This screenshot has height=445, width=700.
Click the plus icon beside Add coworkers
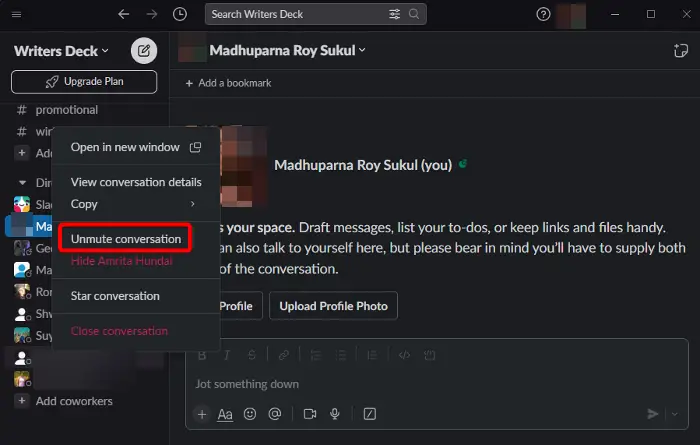(x=21, y=400)
